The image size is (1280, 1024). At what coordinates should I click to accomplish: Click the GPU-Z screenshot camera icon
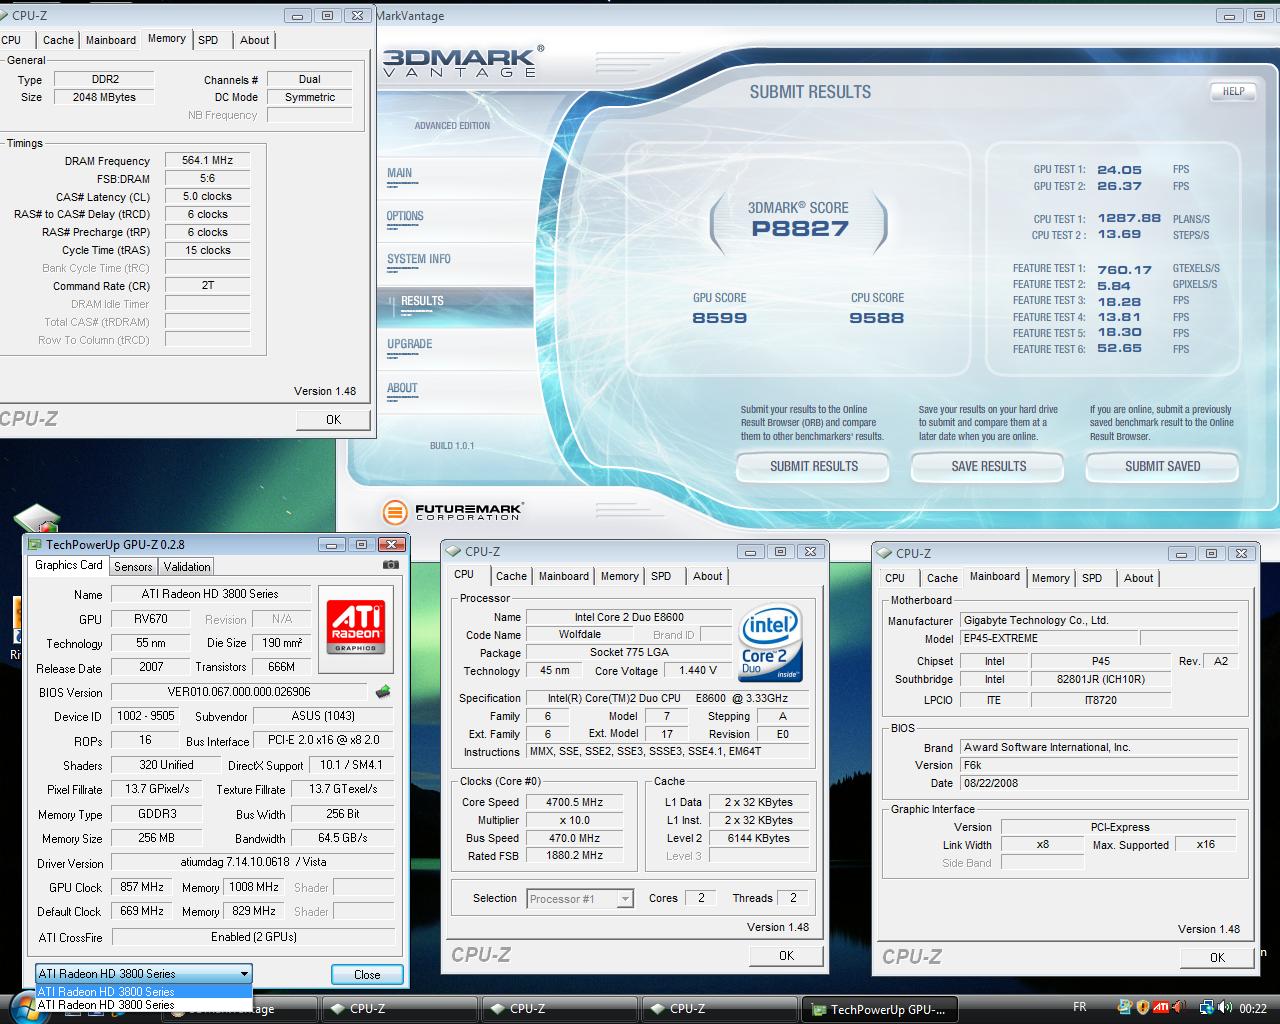point(391,565)
